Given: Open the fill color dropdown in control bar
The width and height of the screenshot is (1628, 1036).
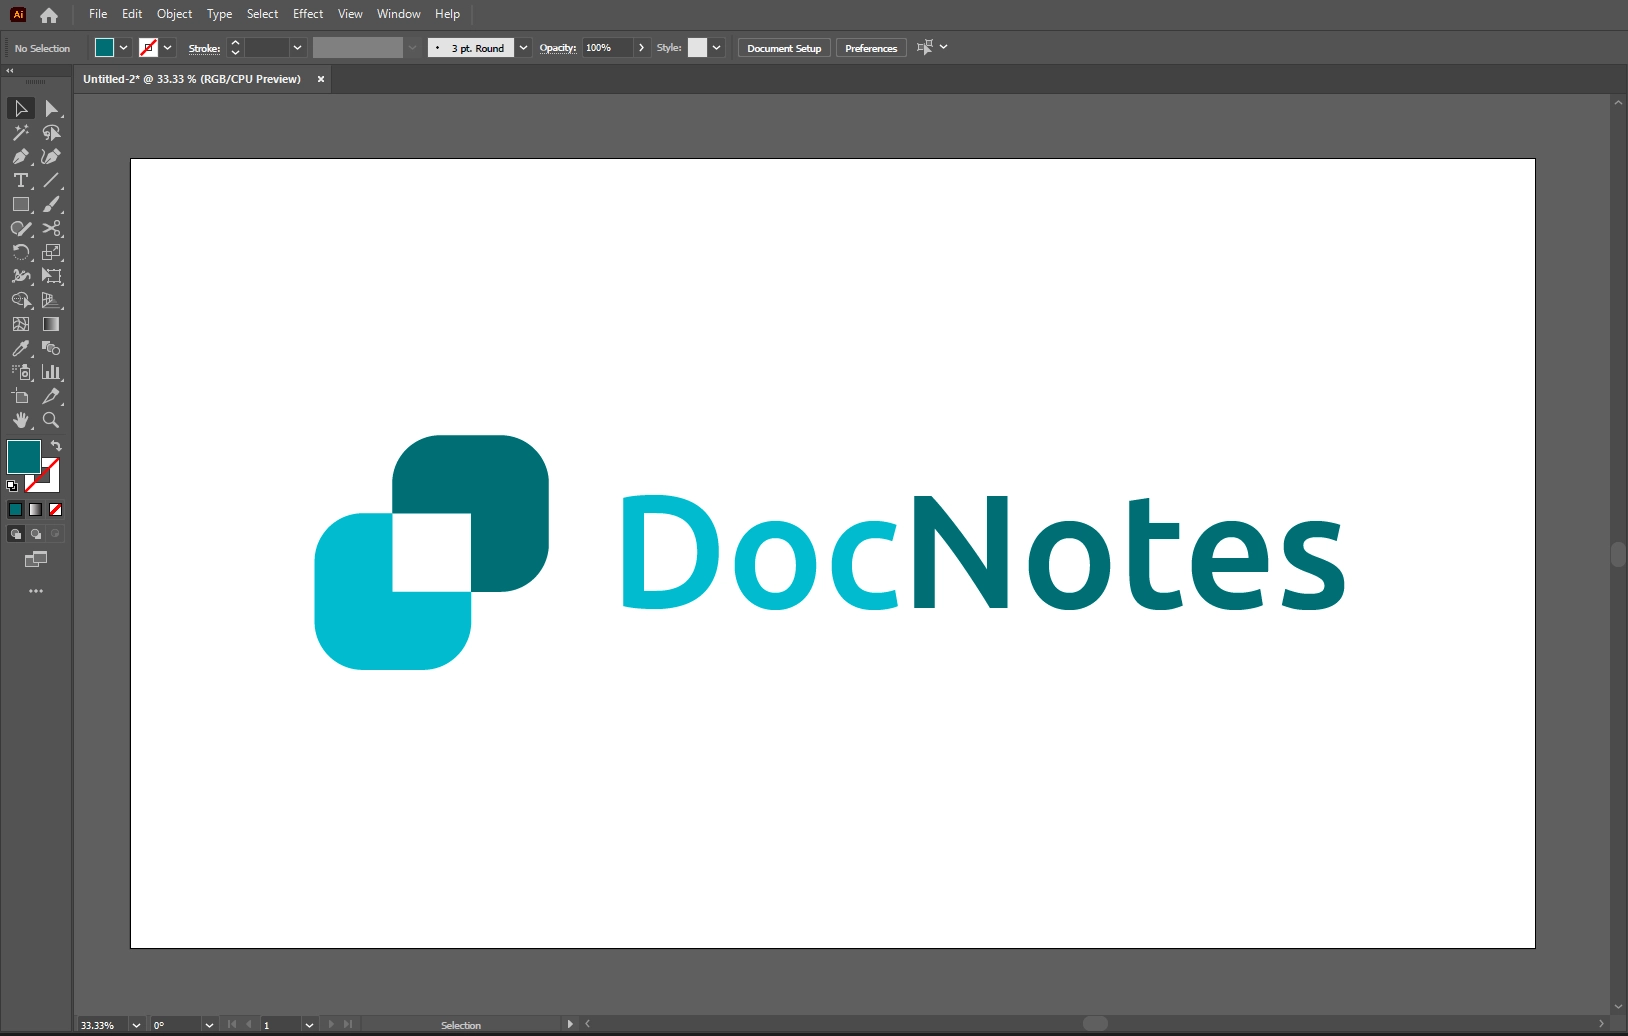Looking at the screenshot, I should pos(124,48).
